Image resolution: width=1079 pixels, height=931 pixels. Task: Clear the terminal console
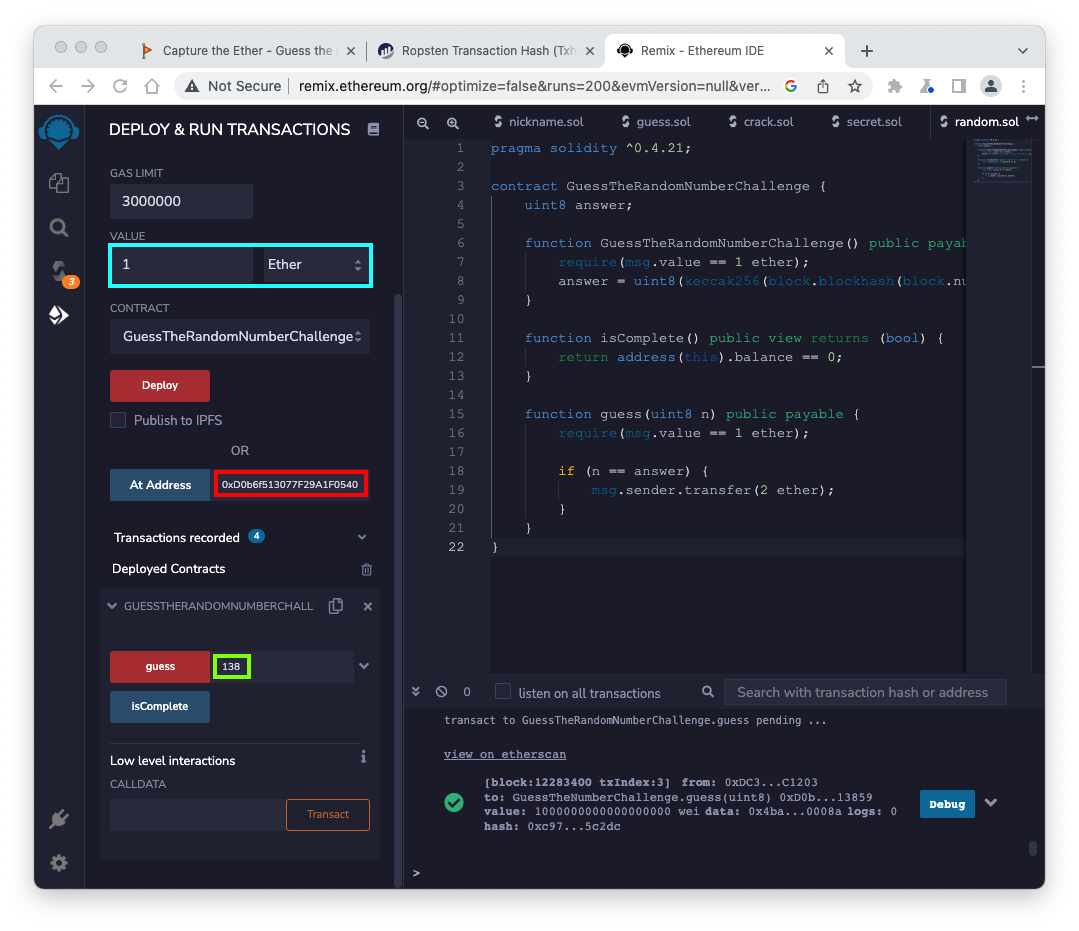(x=441, y=692)
